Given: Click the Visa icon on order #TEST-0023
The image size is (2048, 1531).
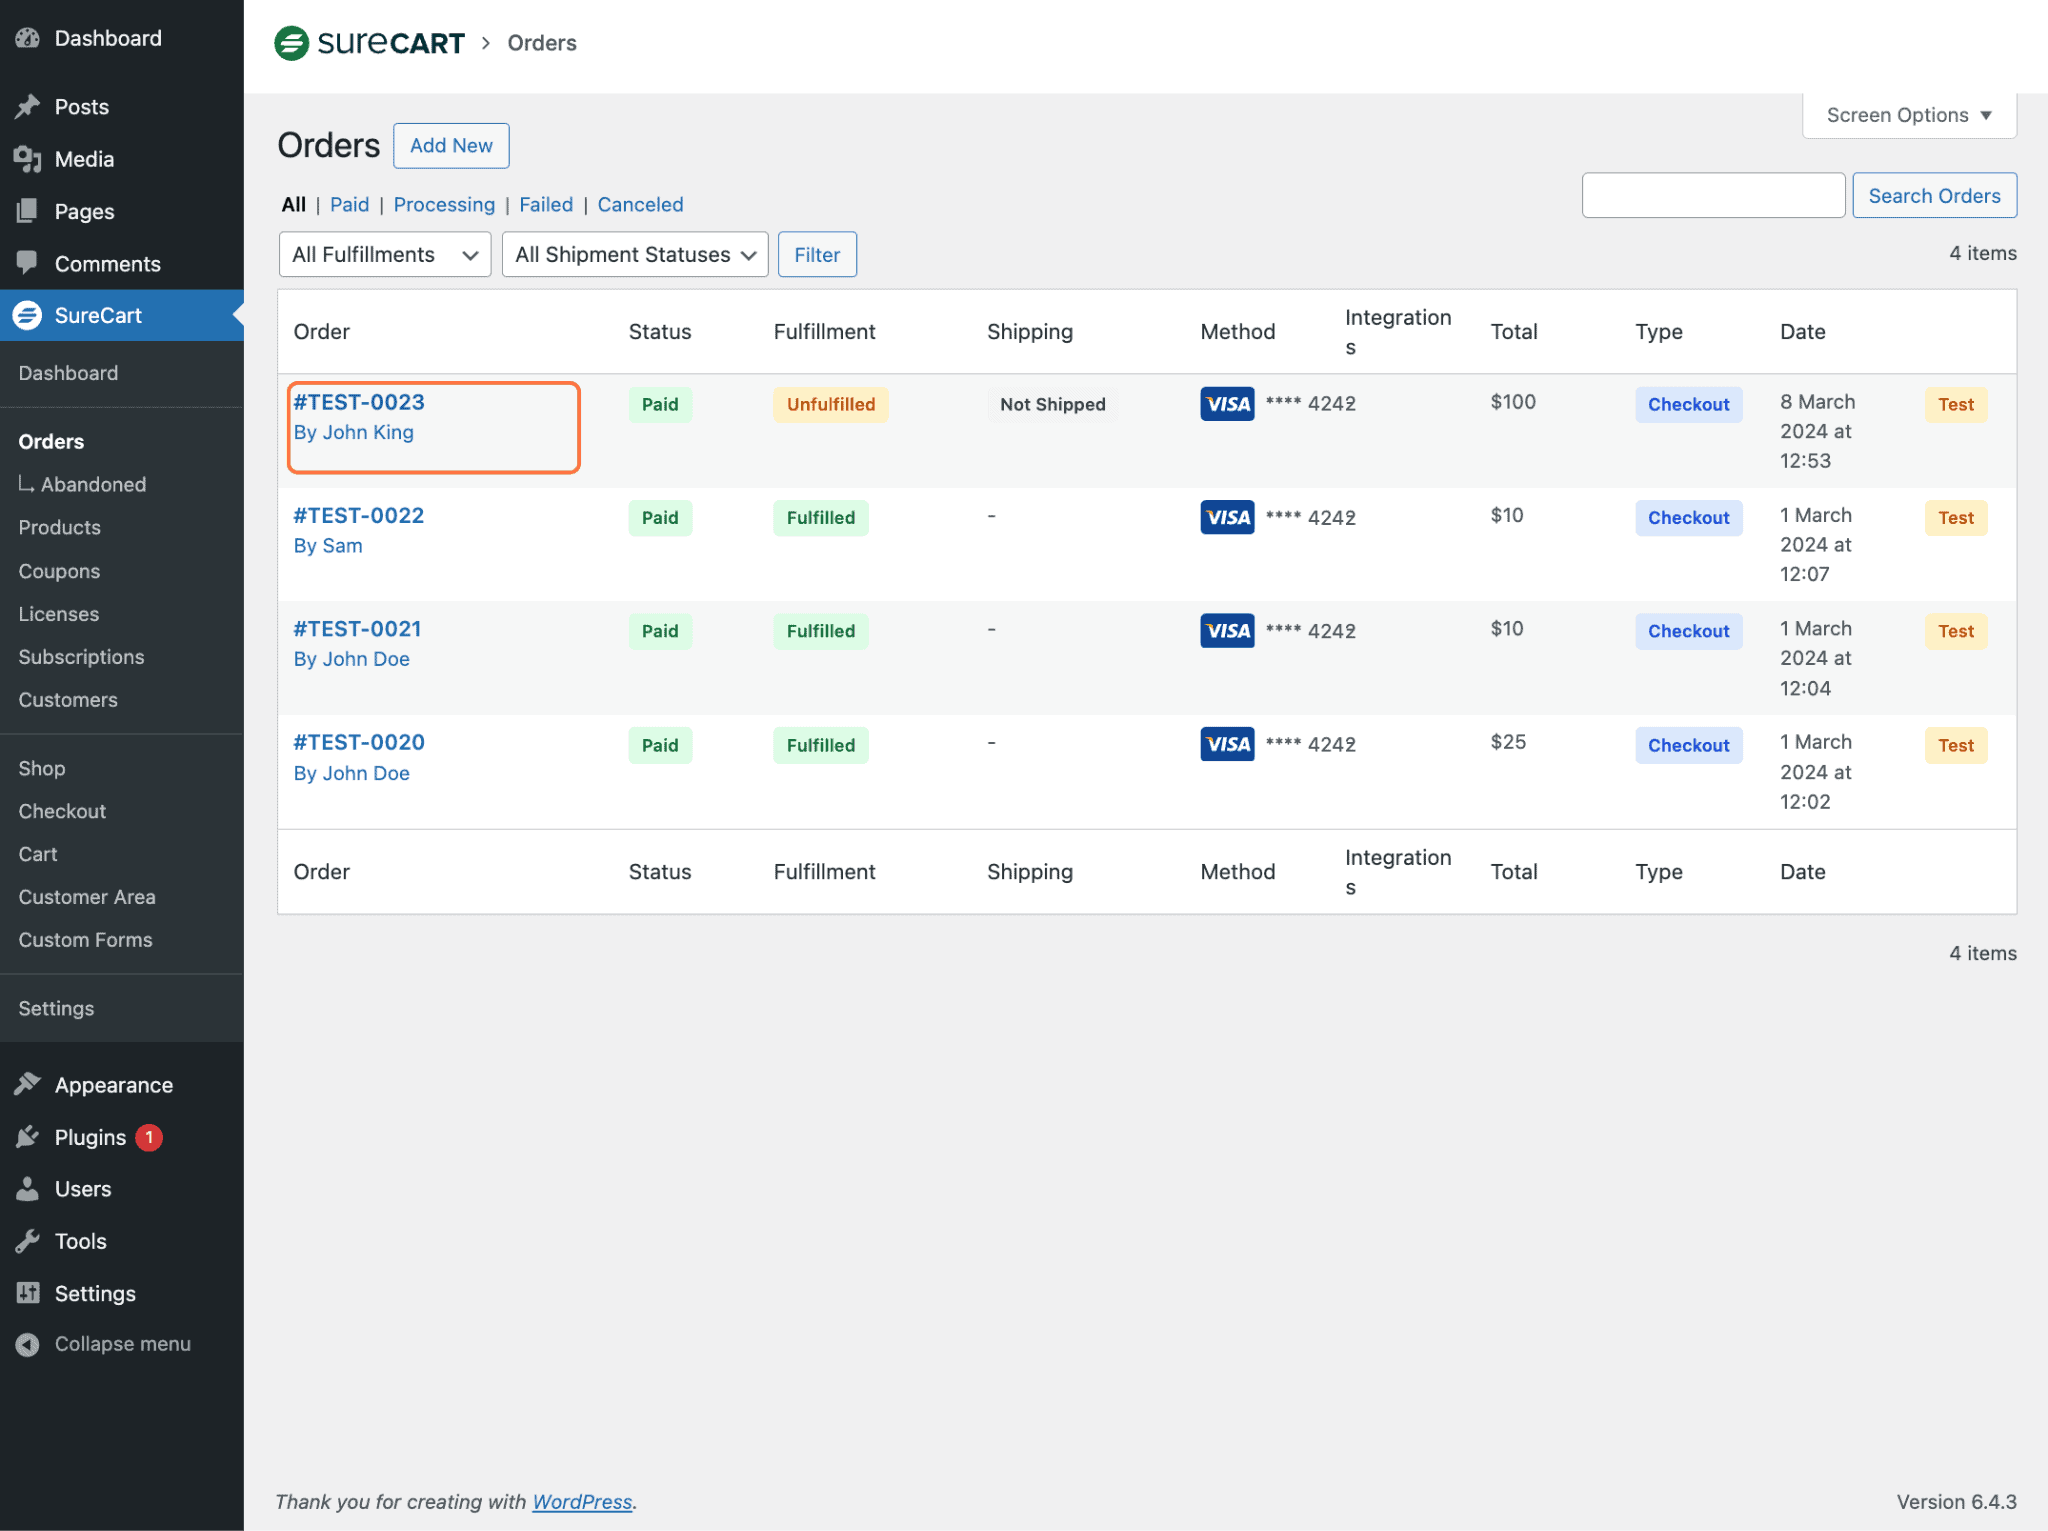Looking at the screenshot, I should pos(1226,404).
